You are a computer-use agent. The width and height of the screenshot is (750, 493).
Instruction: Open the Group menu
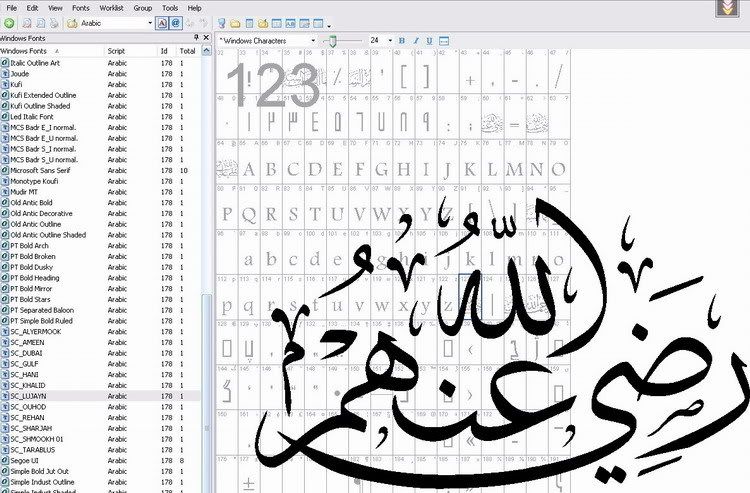click(x=143, y=8)
